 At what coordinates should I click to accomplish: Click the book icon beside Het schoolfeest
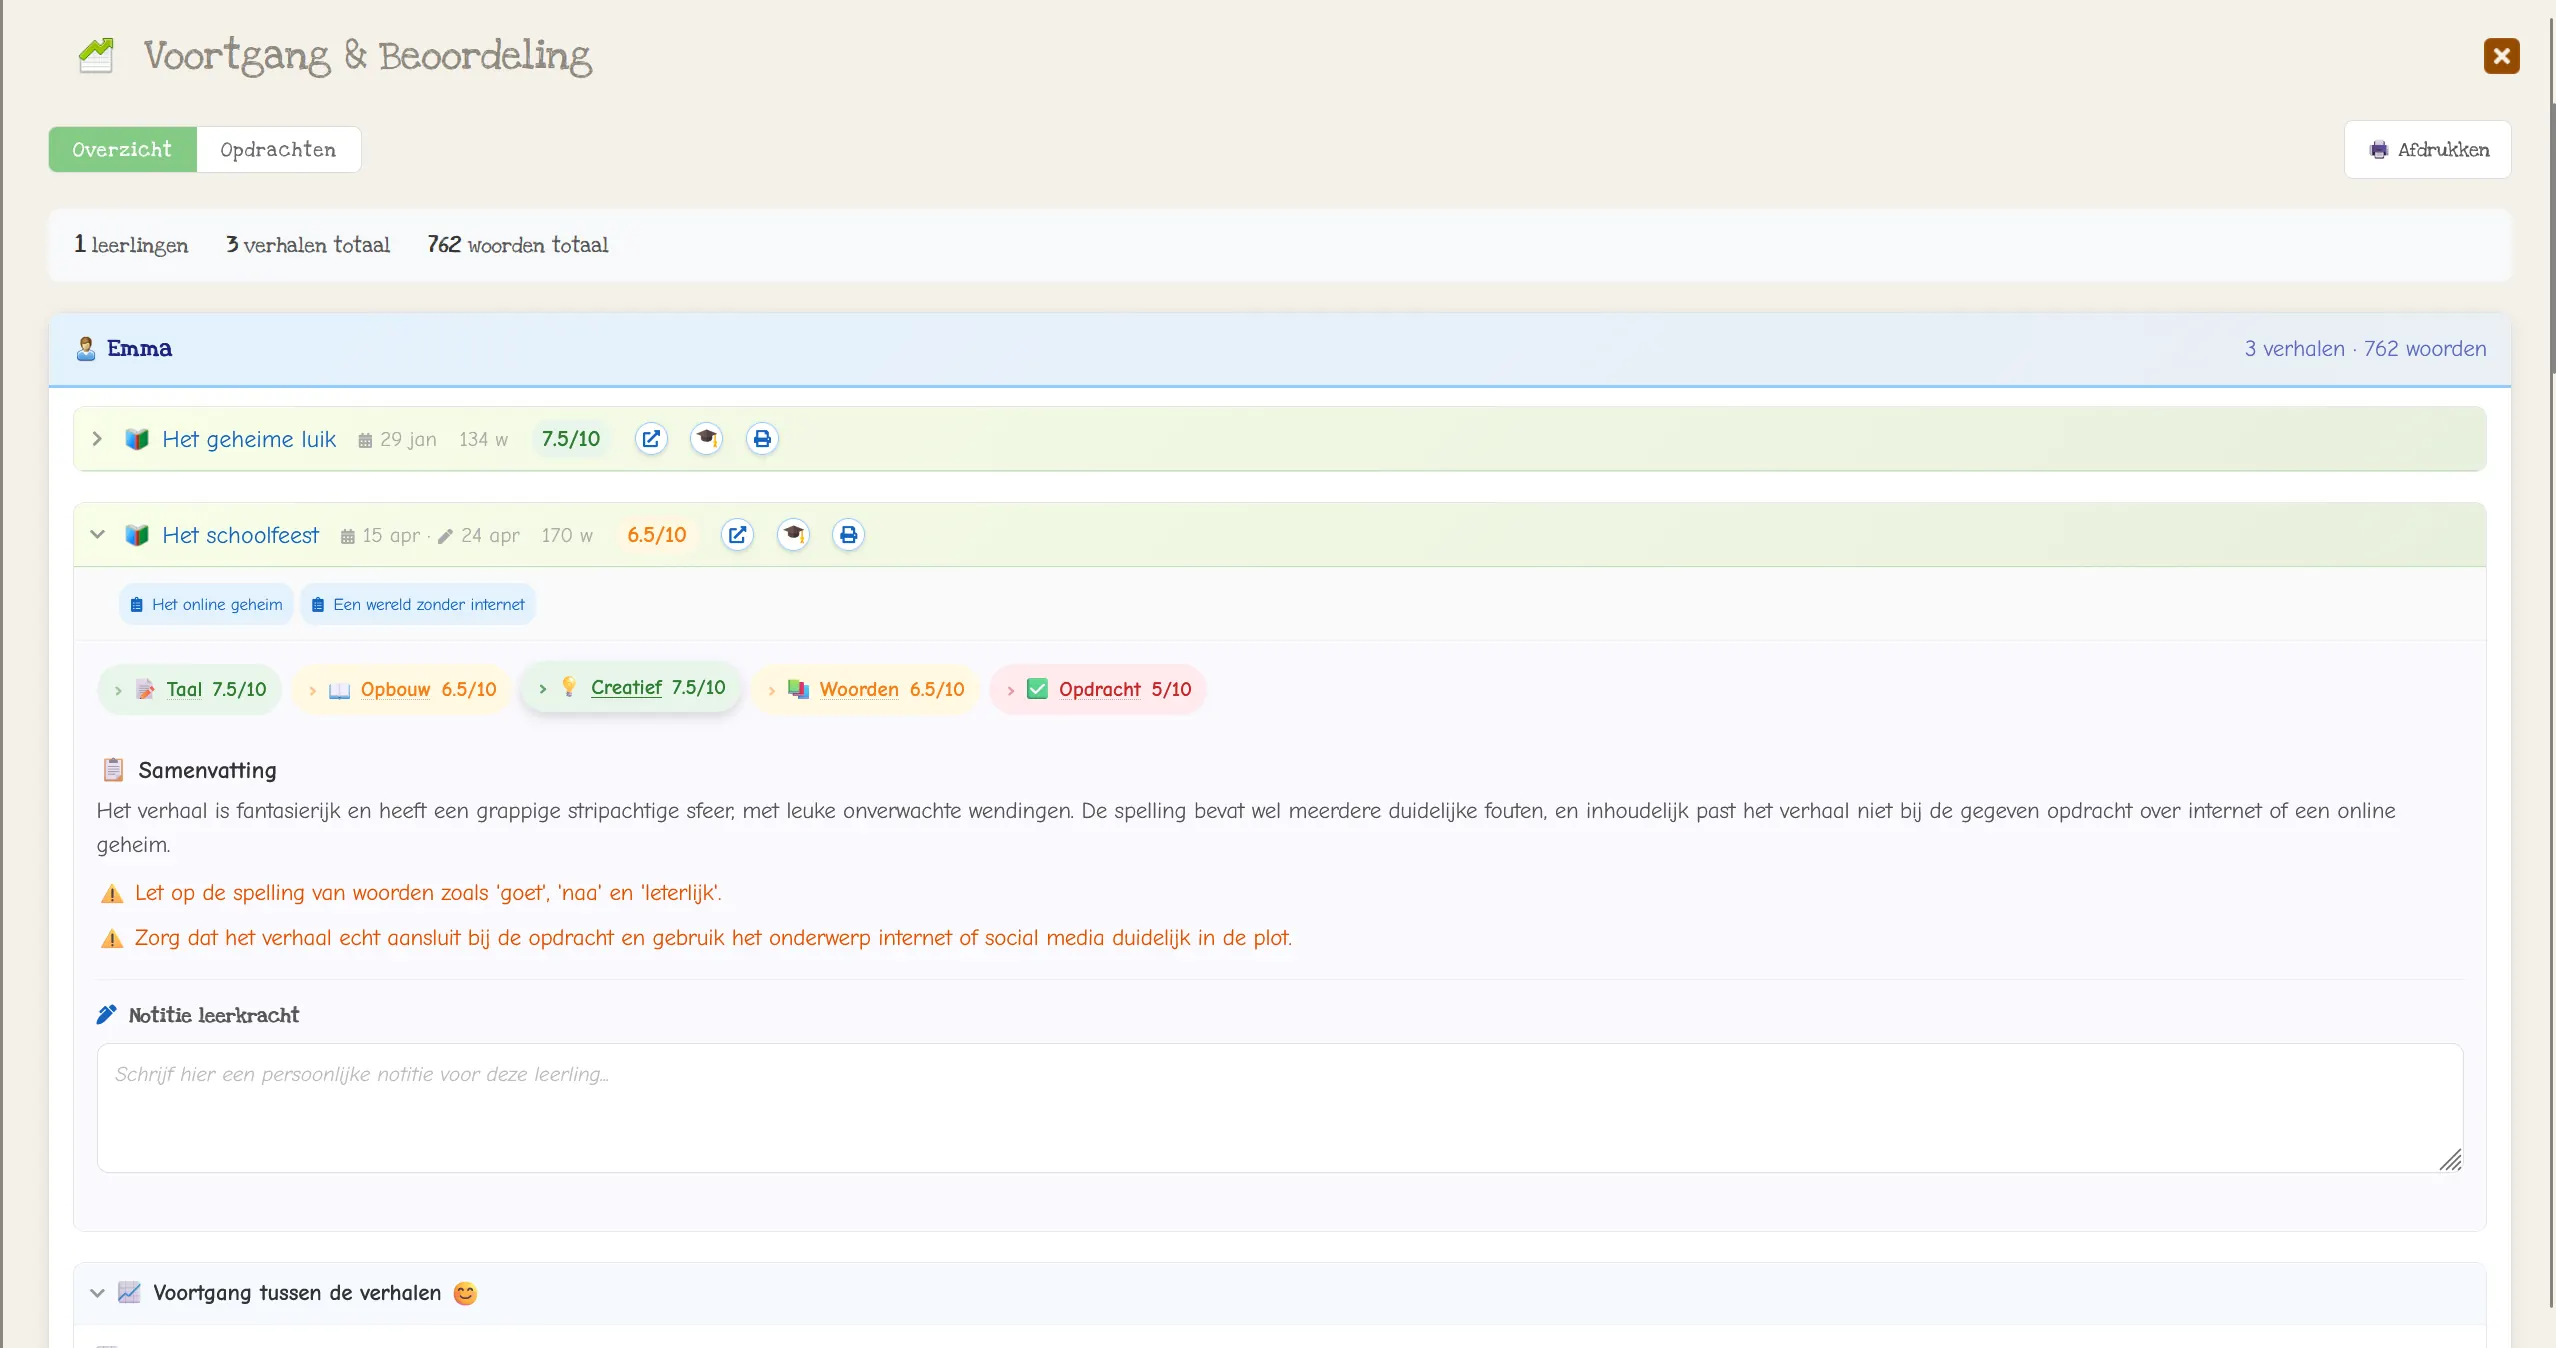137,535
